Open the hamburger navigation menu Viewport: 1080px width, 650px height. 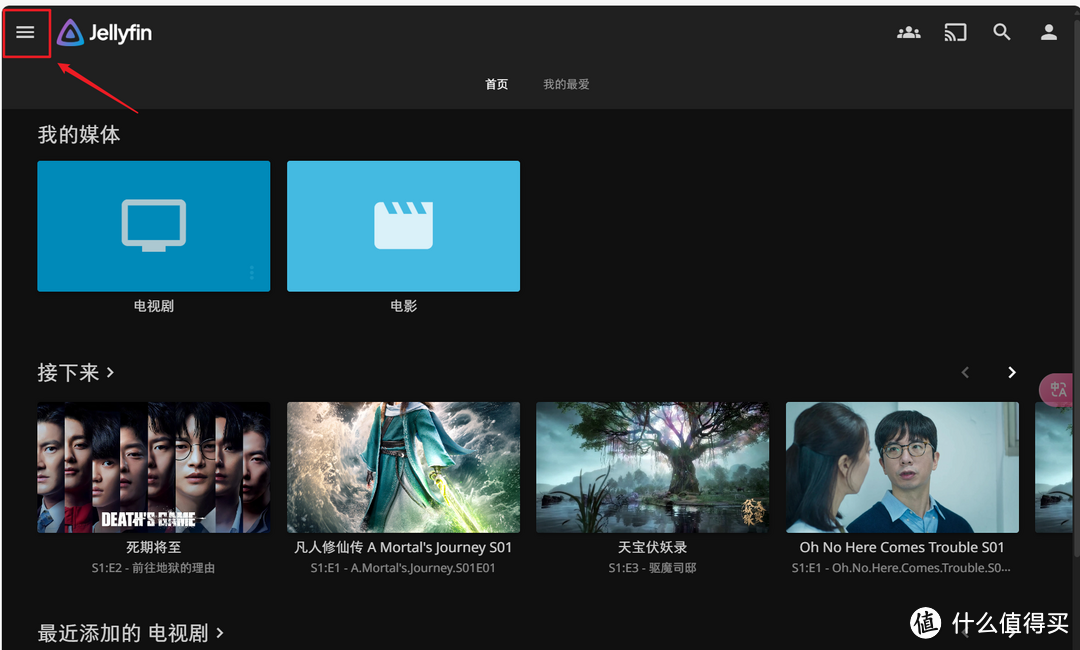click(25, 33)
